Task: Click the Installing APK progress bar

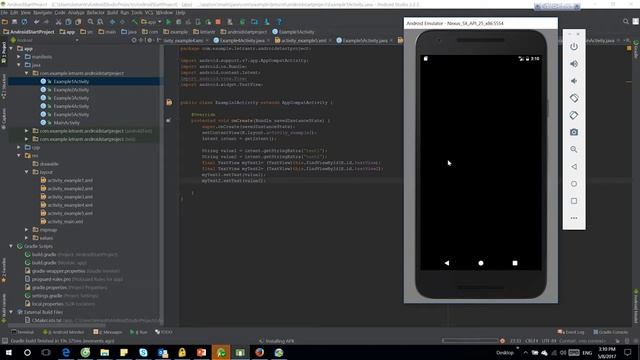Action: [x=470, y=341]
